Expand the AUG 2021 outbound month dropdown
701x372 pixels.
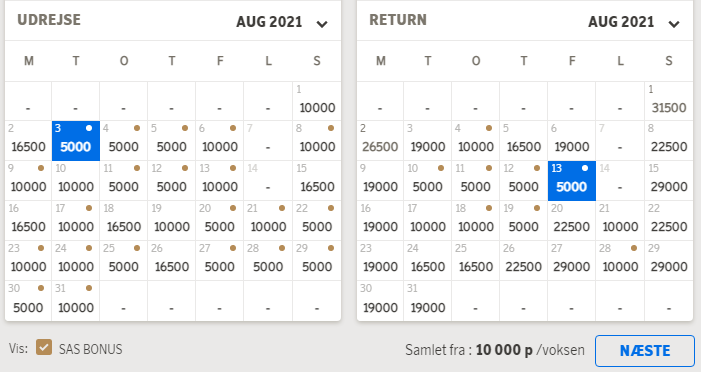(282, 22)
